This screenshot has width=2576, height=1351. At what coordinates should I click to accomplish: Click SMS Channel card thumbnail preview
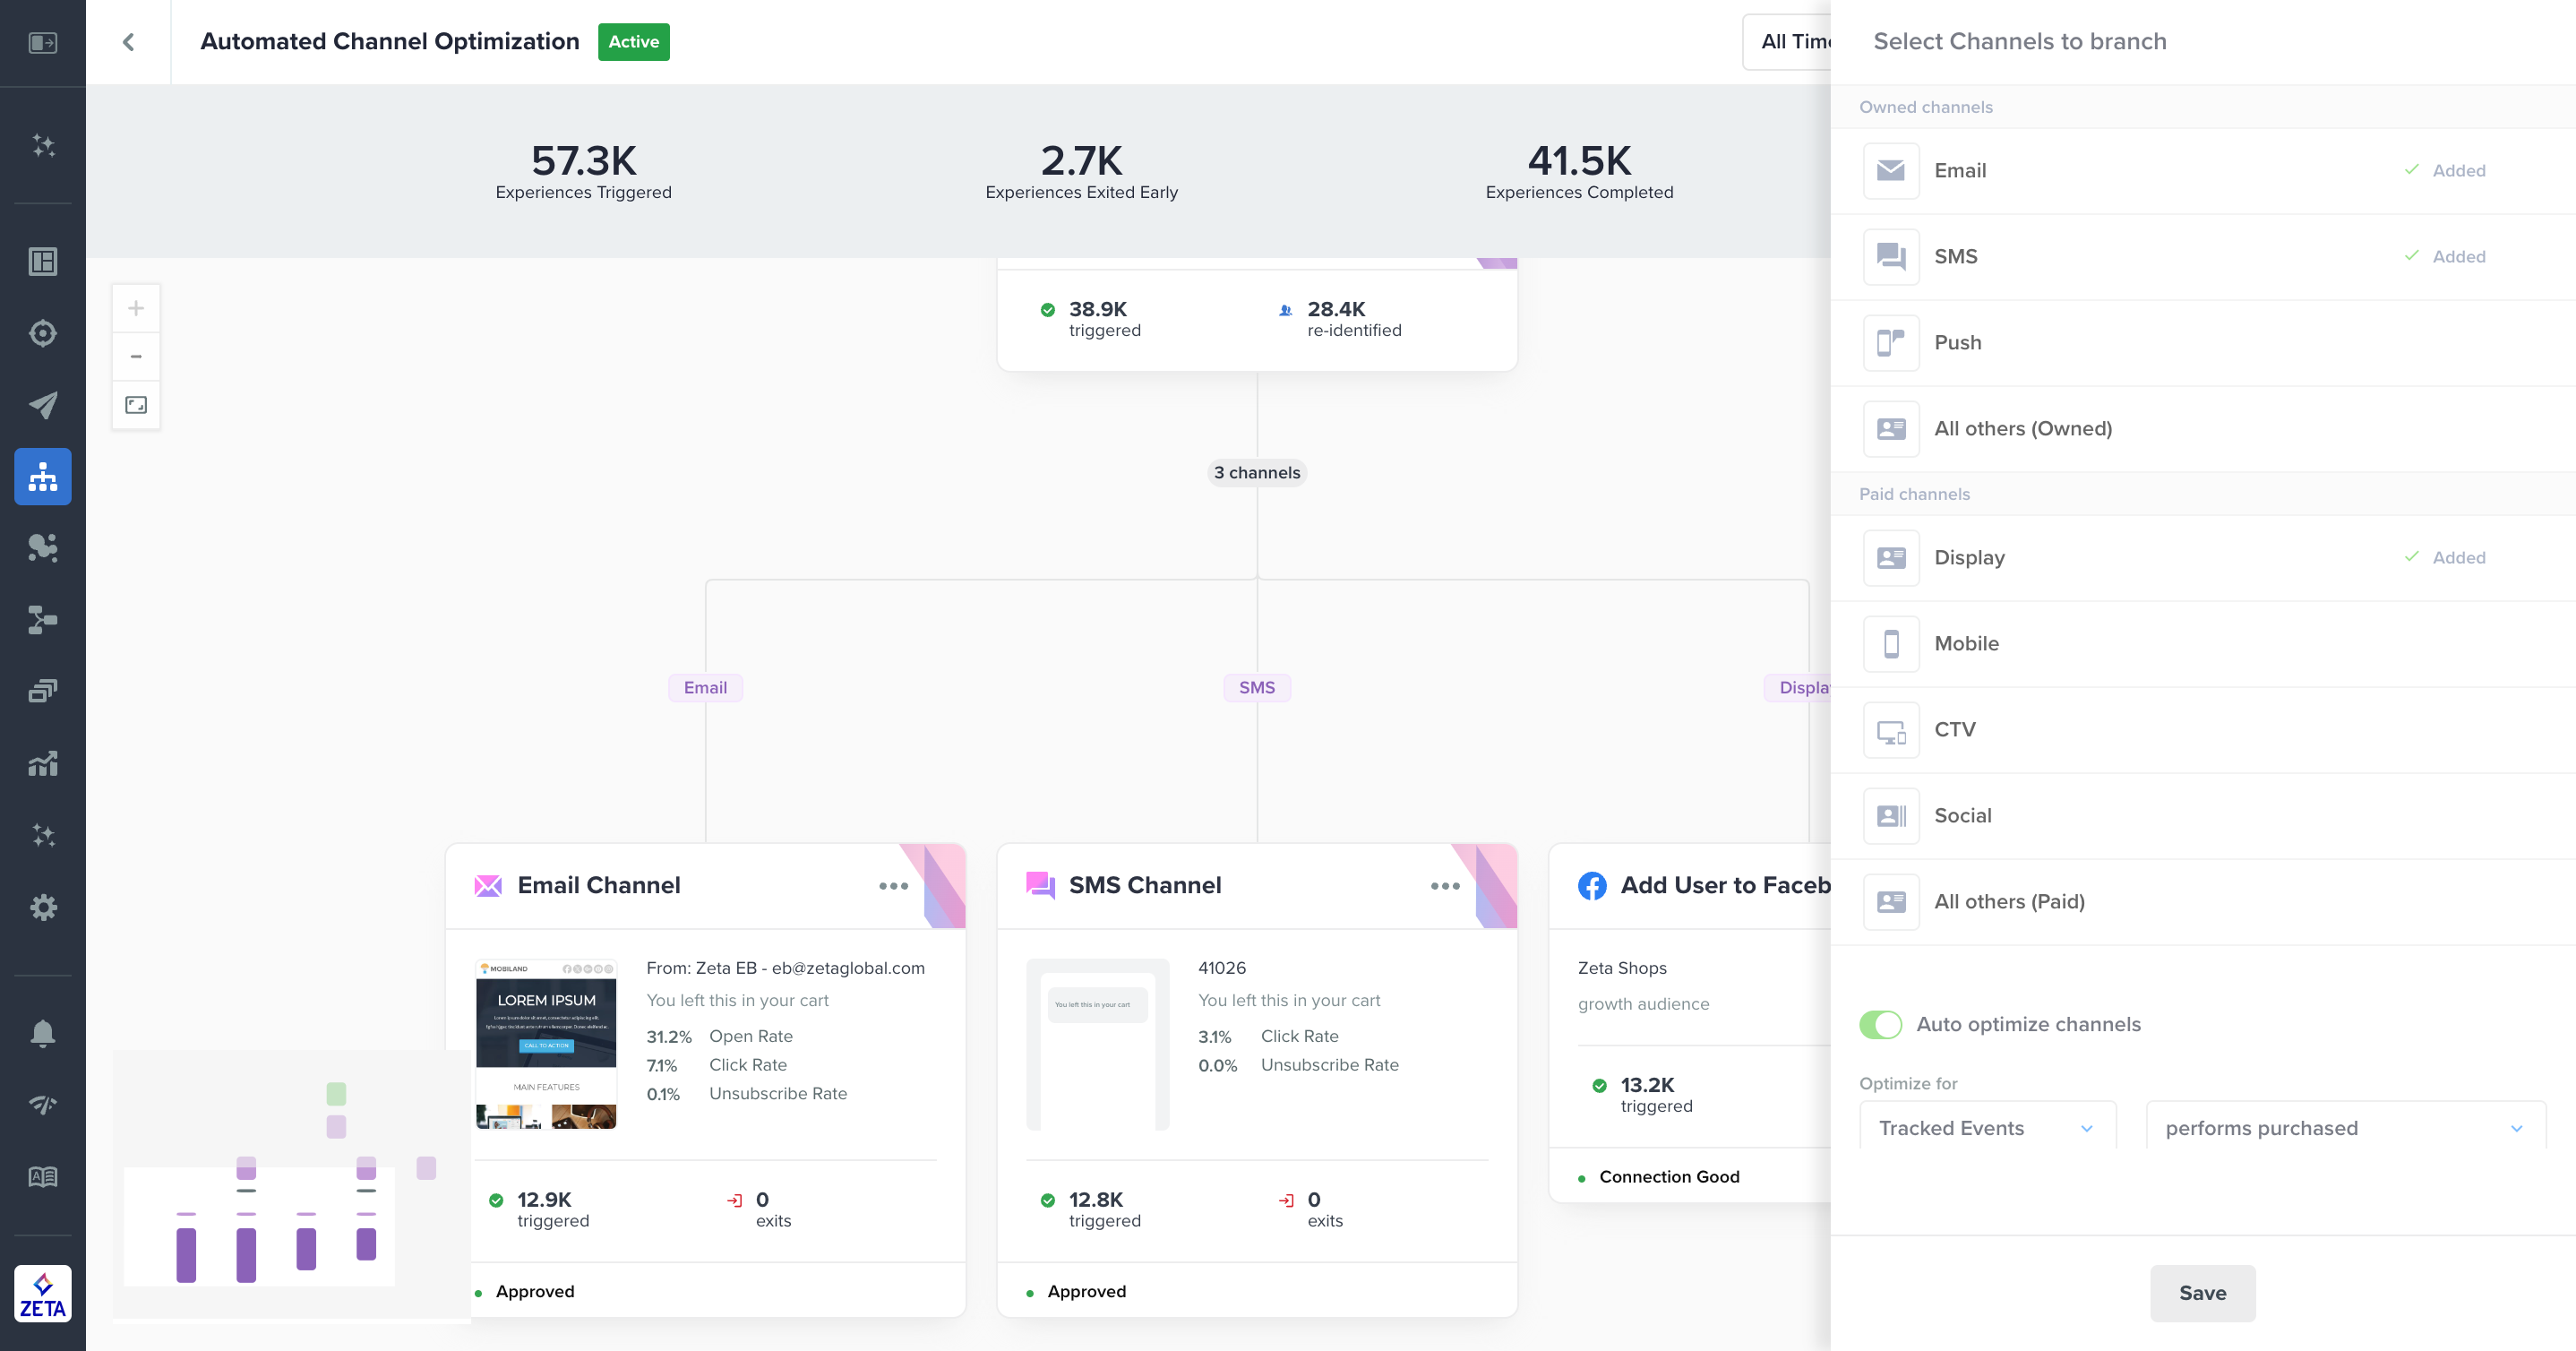click(1099, 1043)
